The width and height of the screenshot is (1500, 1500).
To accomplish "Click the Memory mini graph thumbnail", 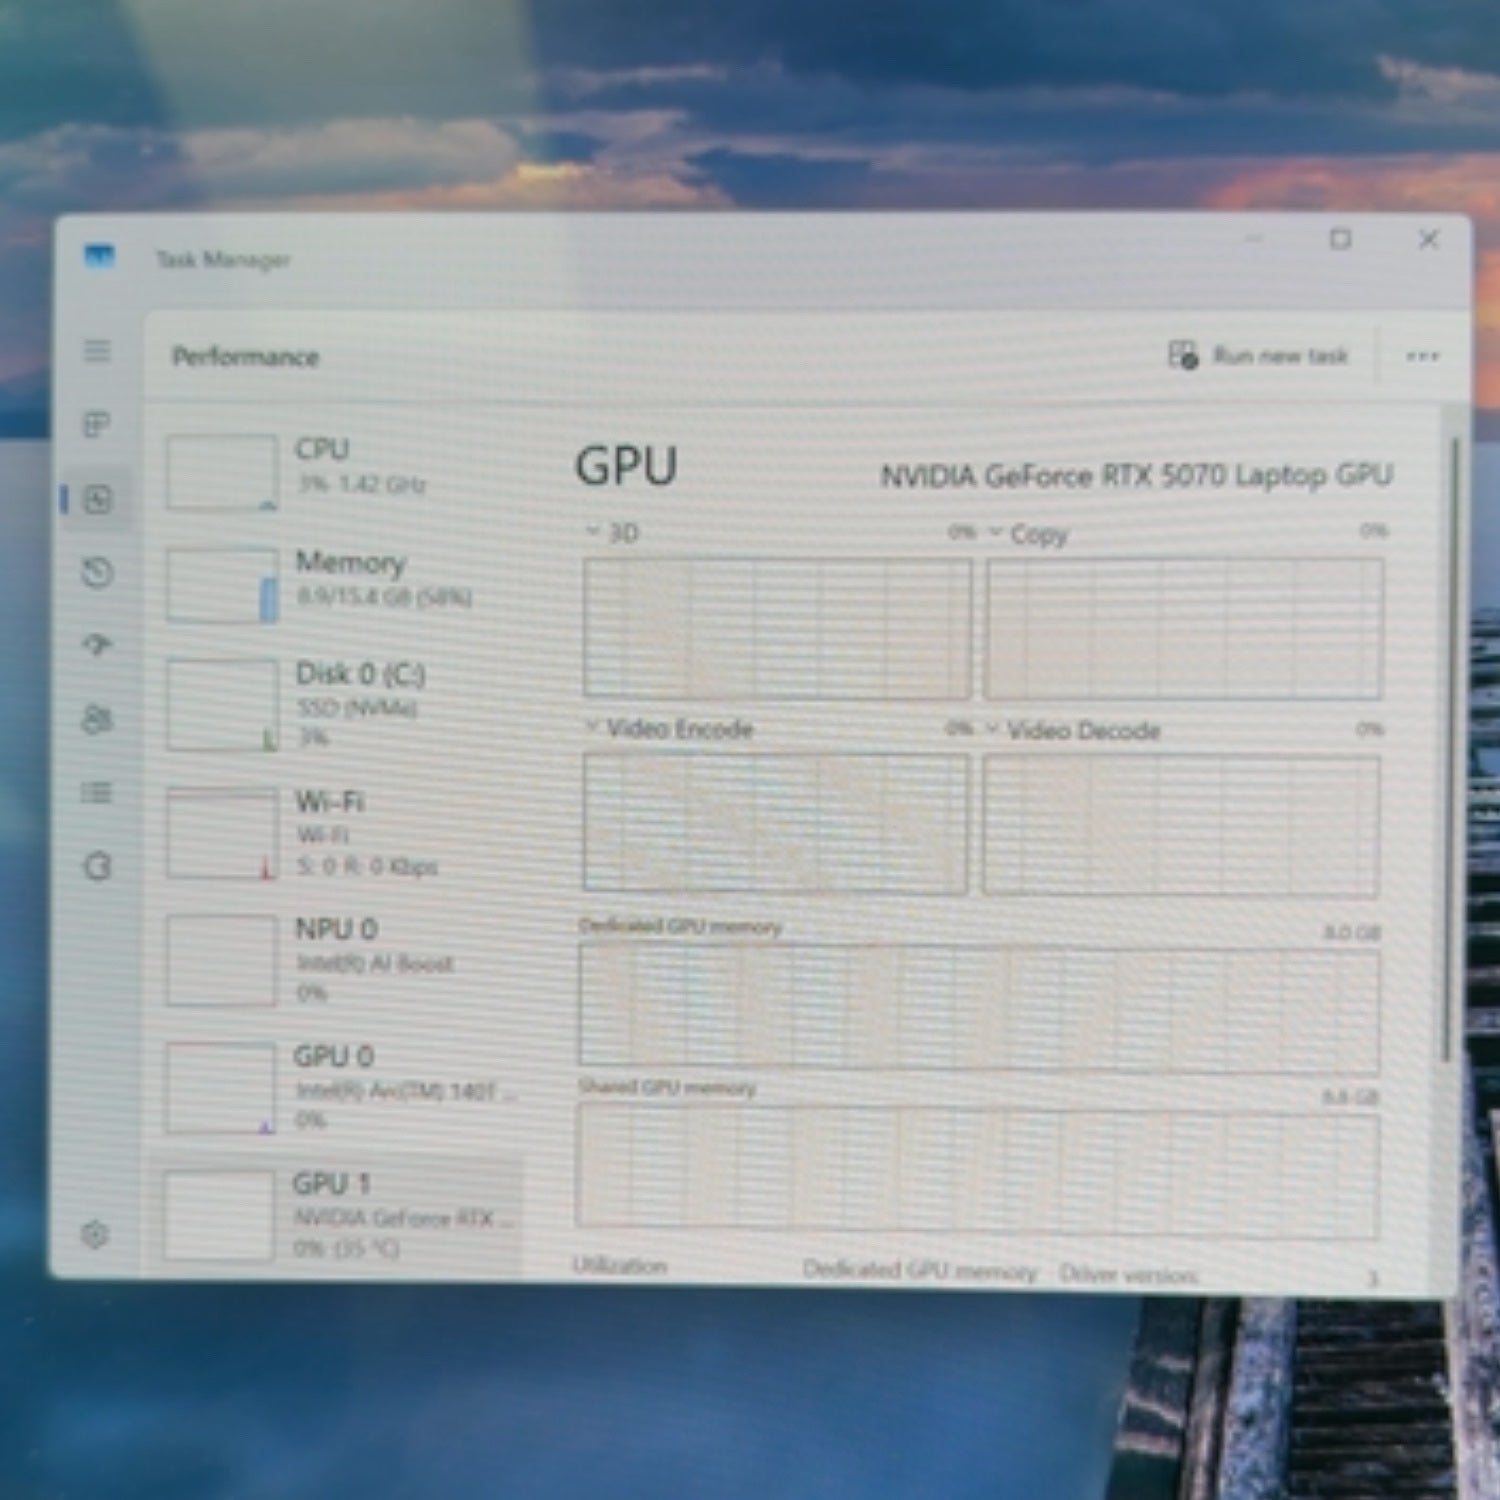I will point(222,584).
